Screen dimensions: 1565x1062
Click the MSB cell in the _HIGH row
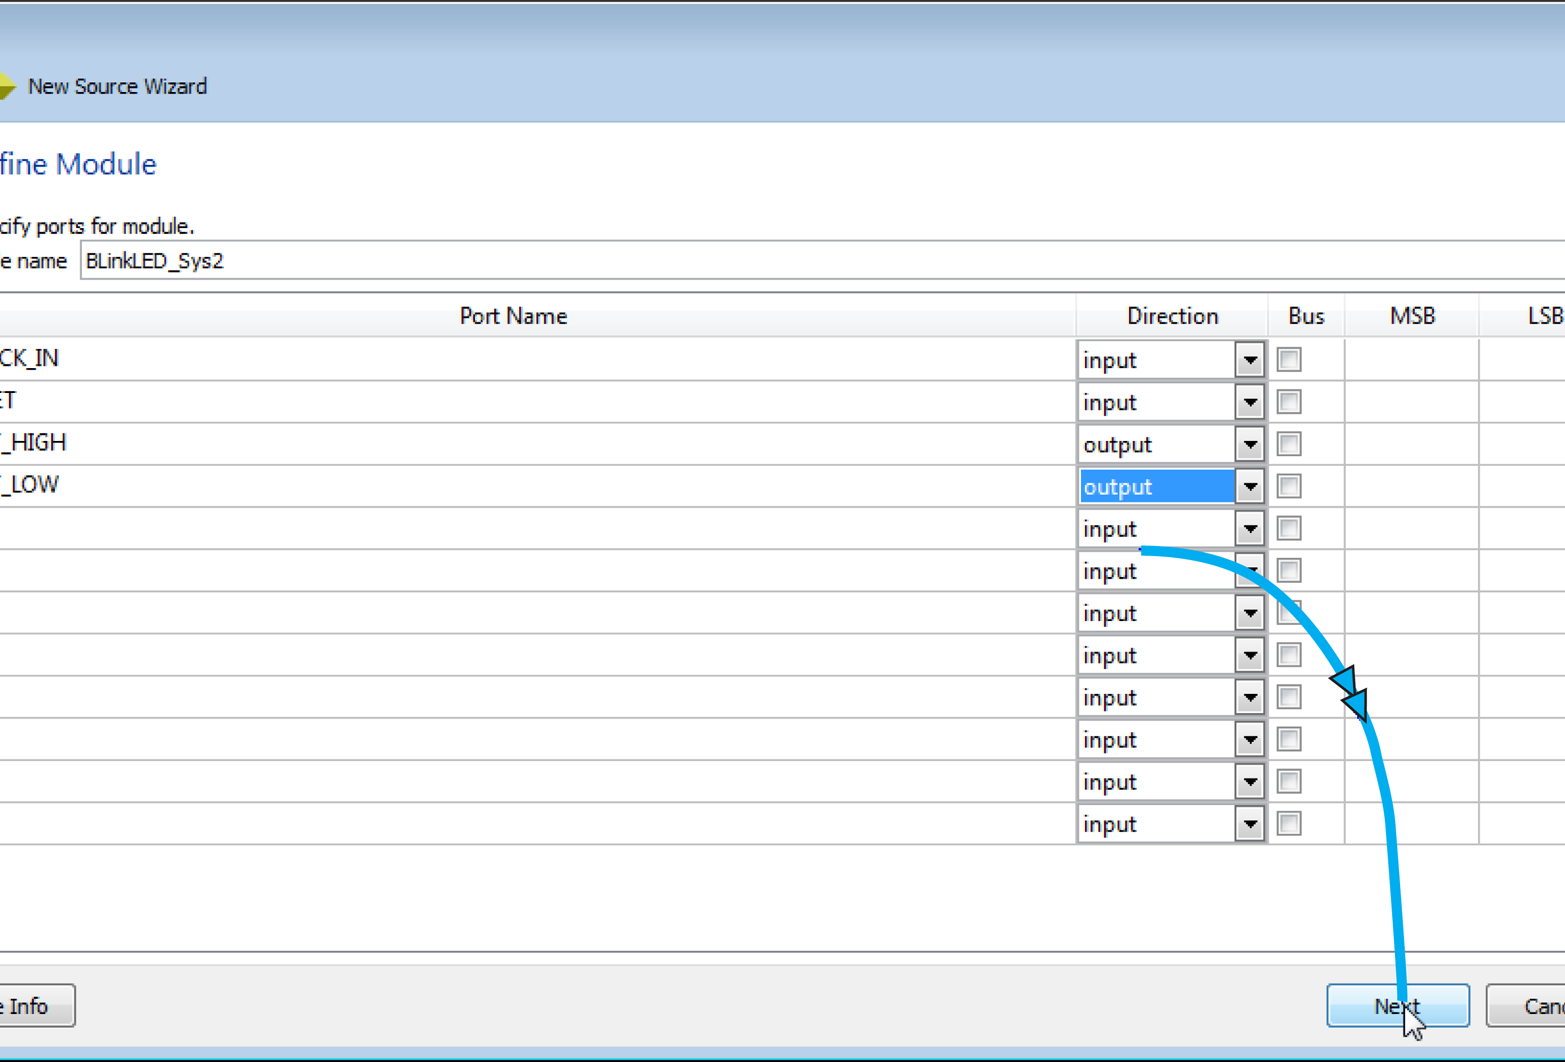1412,443
